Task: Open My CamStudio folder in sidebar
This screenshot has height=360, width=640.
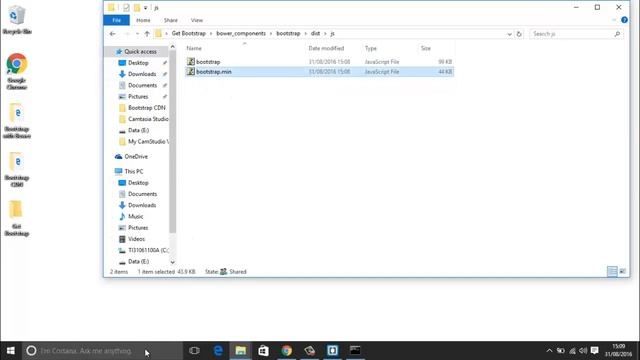Action: point(148,142)
